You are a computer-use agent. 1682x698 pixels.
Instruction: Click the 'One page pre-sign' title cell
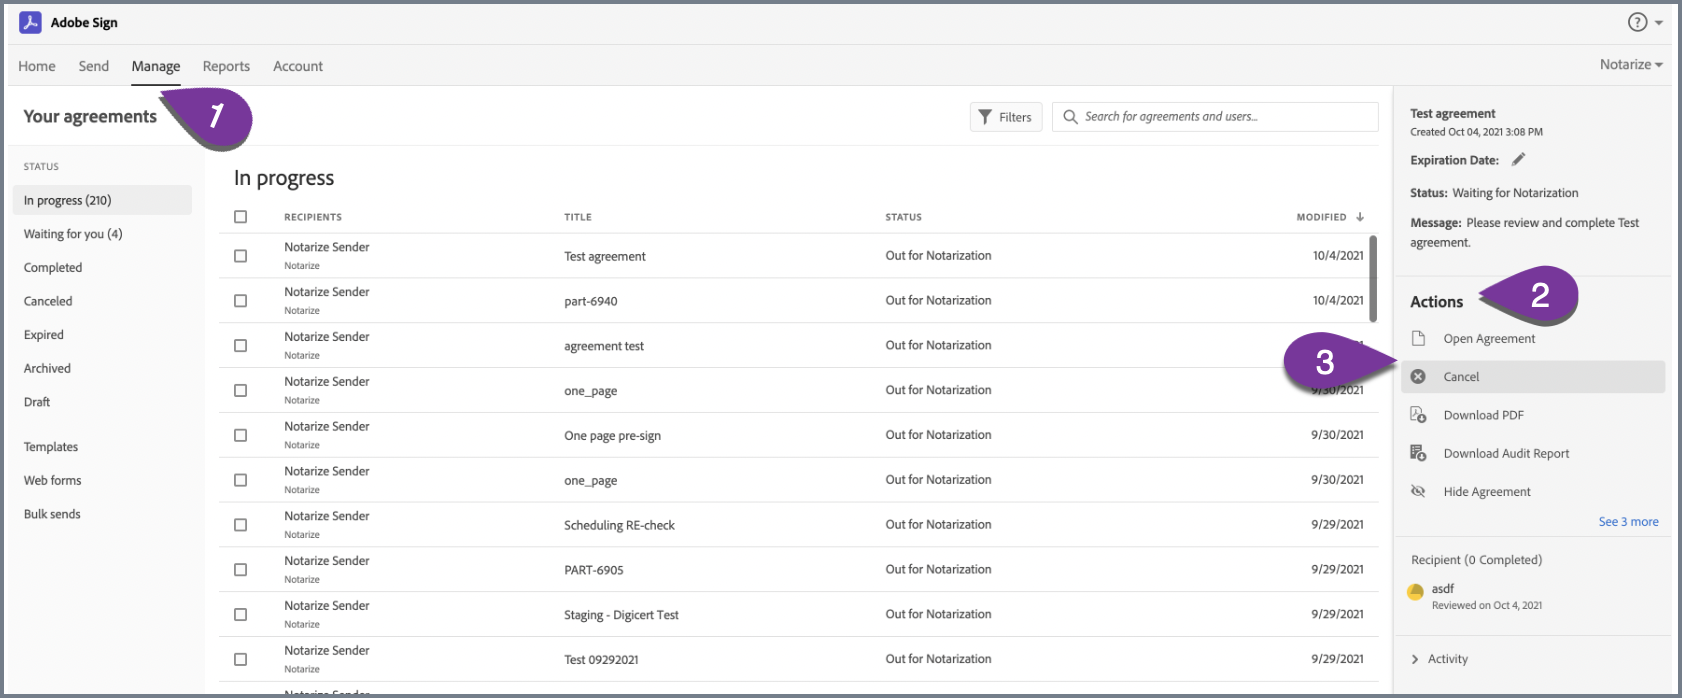[612, 436]
